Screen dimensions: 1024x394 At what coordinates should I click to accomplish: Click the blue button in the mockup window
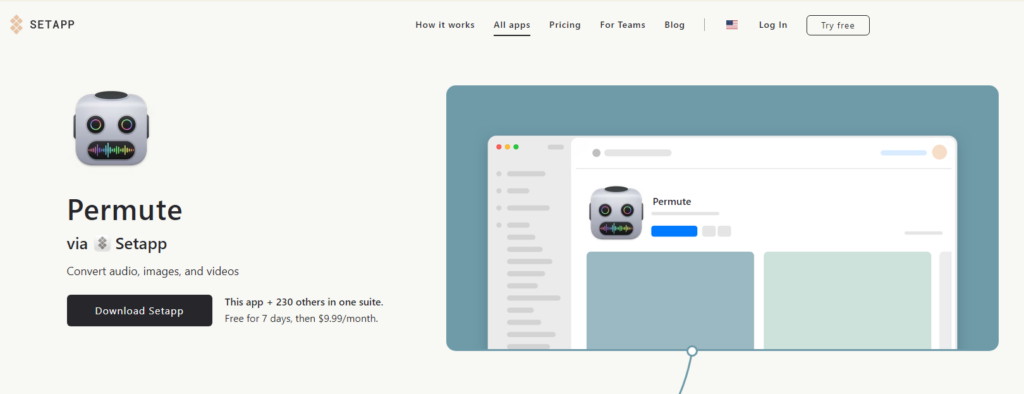[674, 231]
